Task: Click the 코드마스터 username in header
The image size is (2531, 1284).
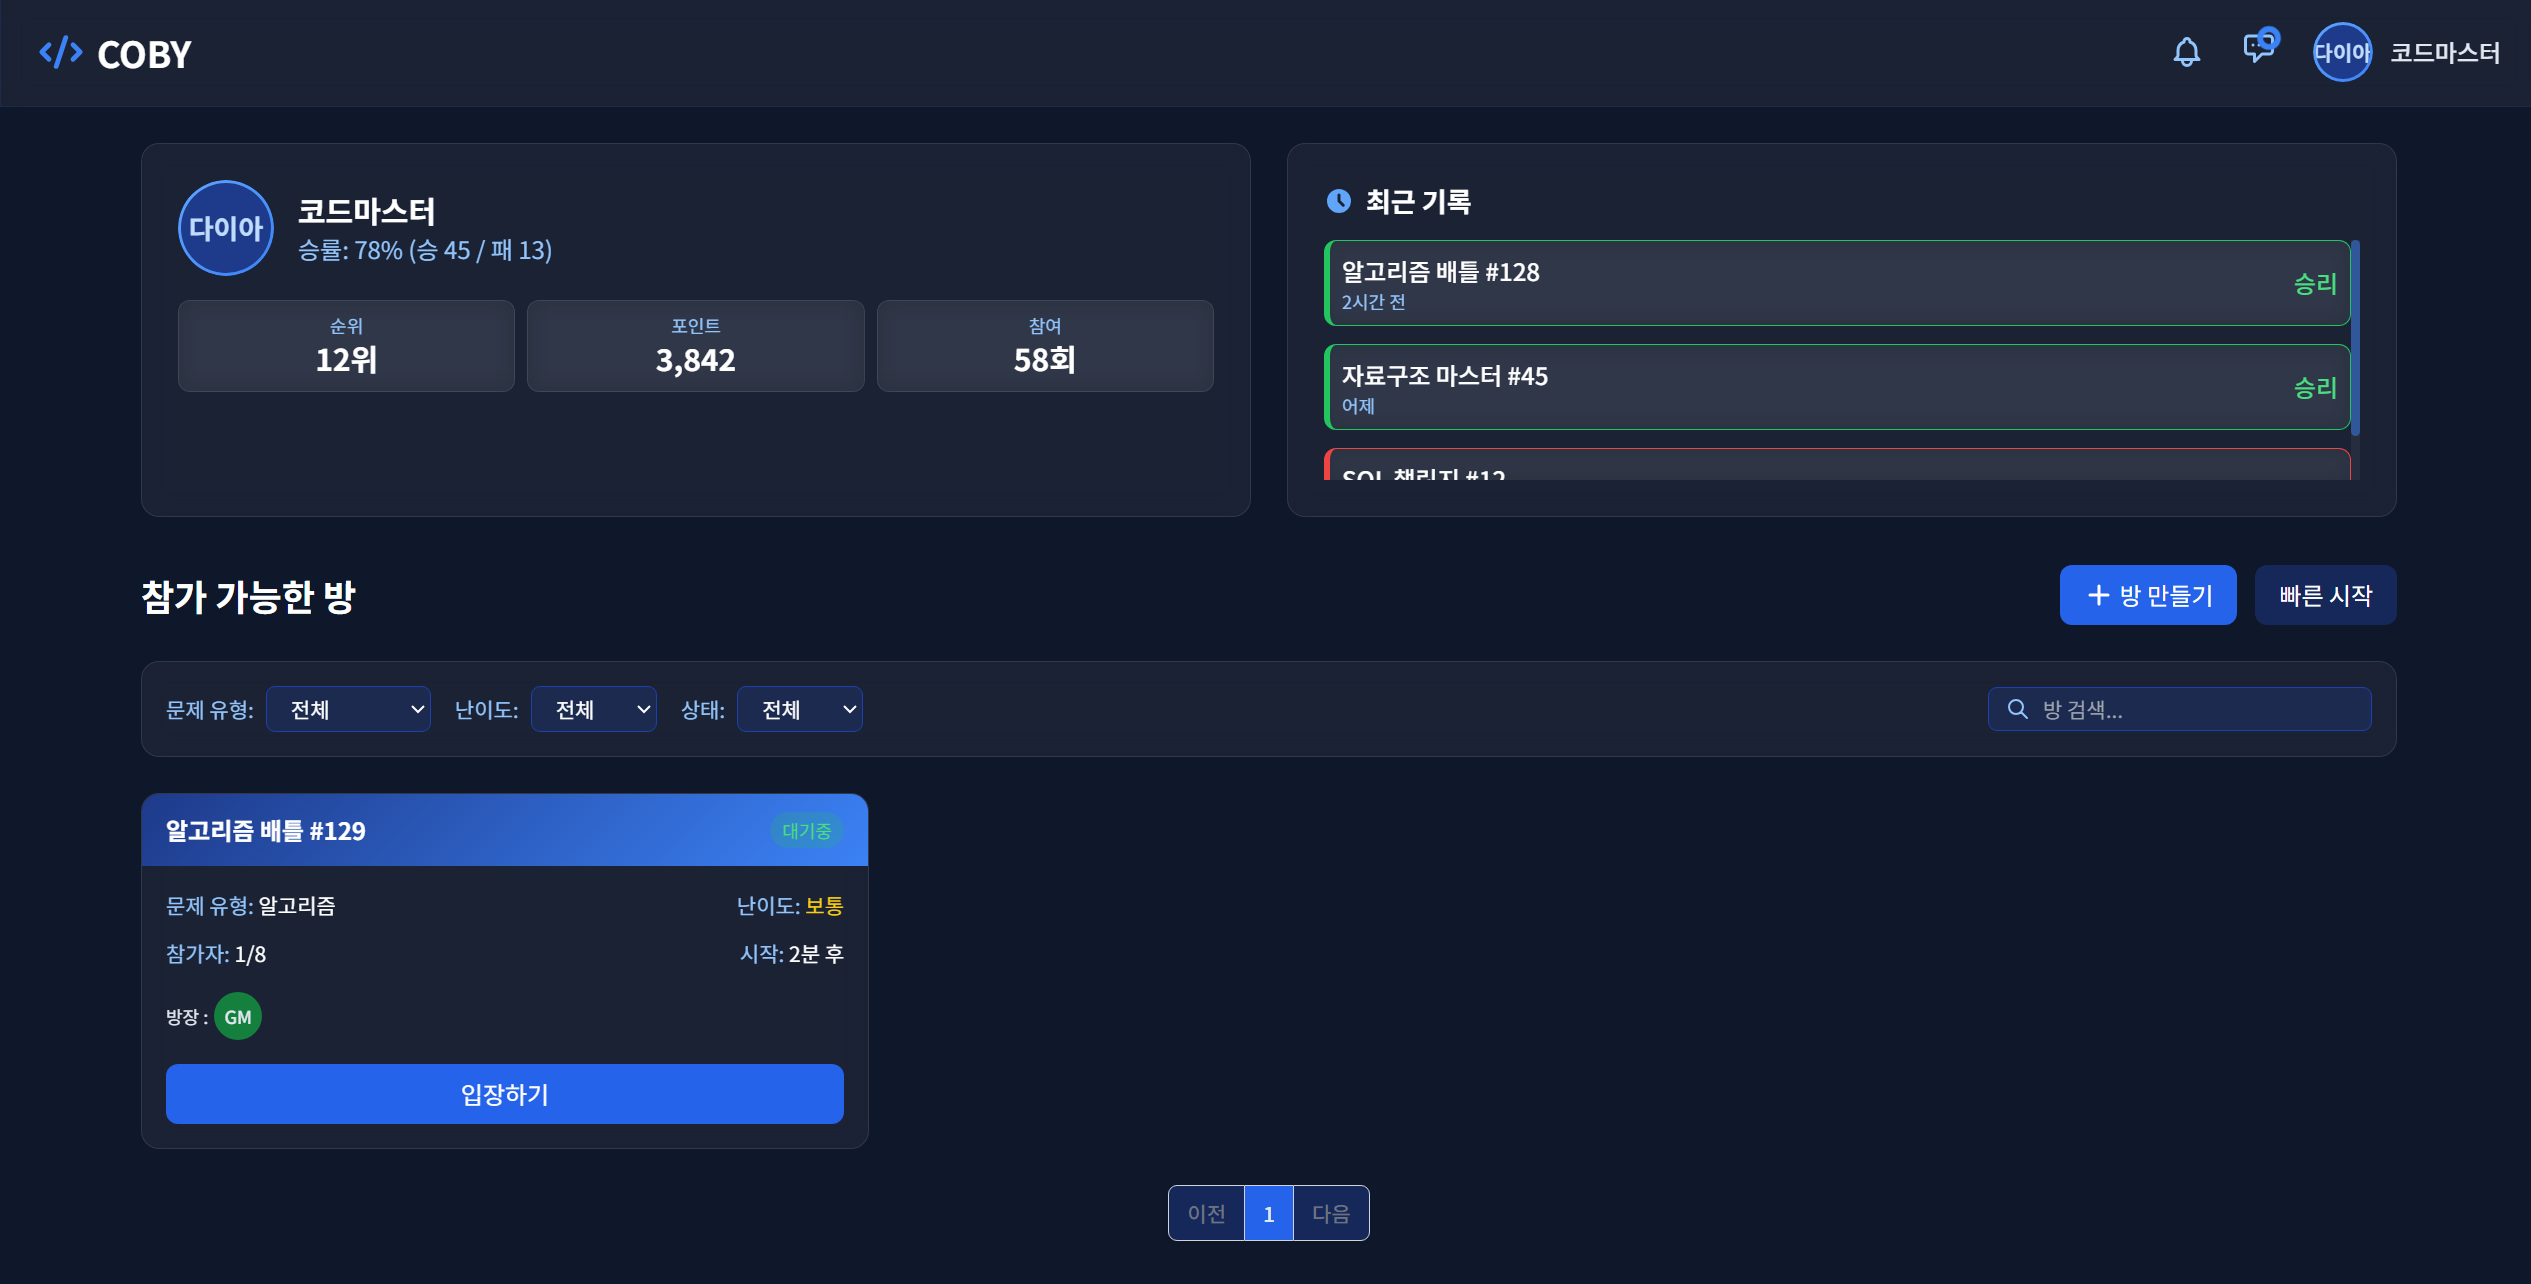Action: 2445,52
